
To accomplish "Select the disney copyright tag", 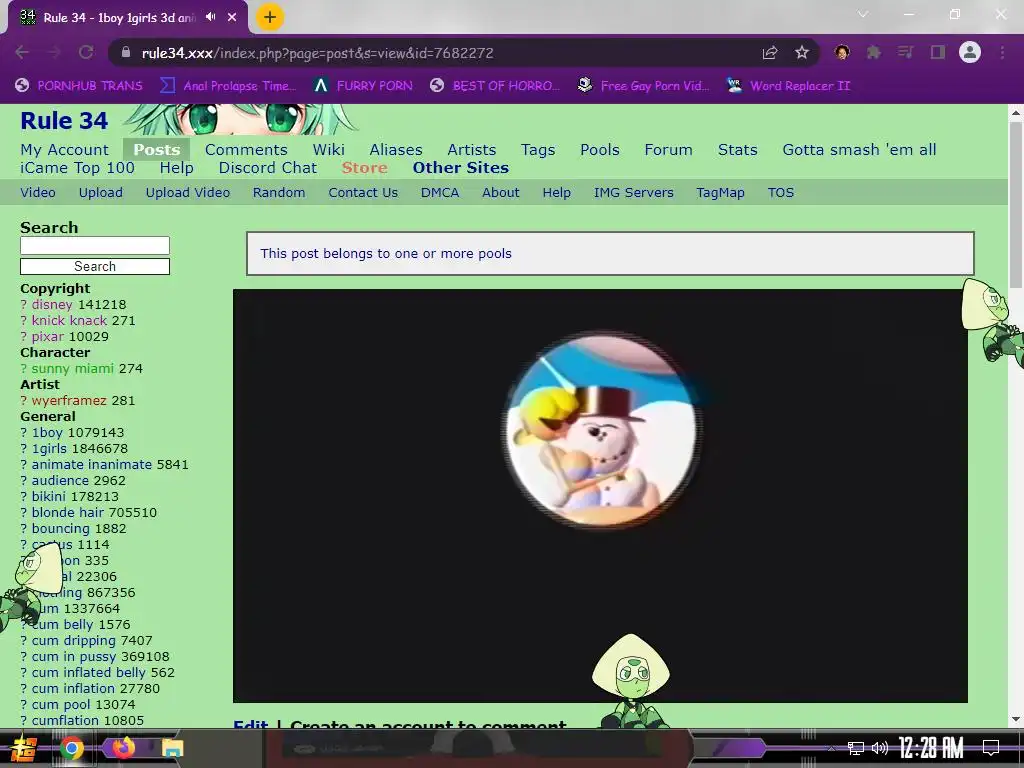I will [52, 304].
